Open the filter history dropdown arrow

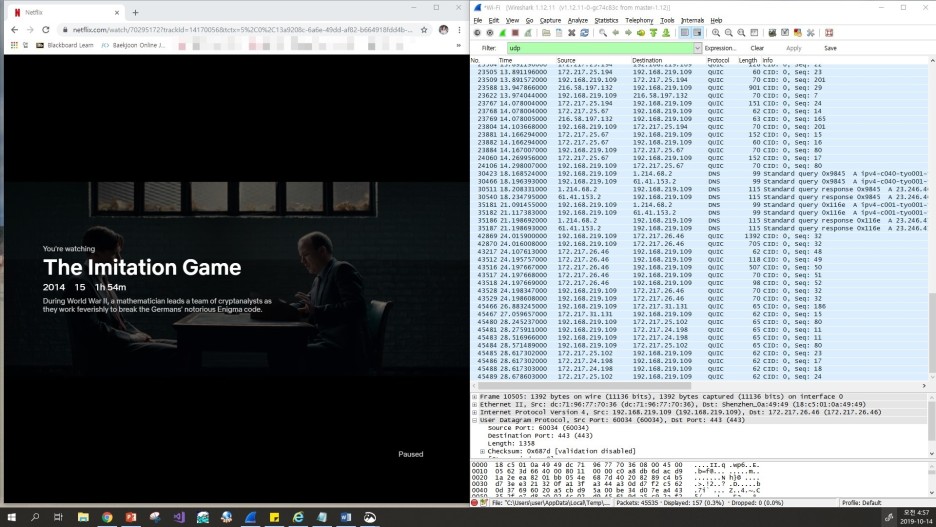pos(697,48)
